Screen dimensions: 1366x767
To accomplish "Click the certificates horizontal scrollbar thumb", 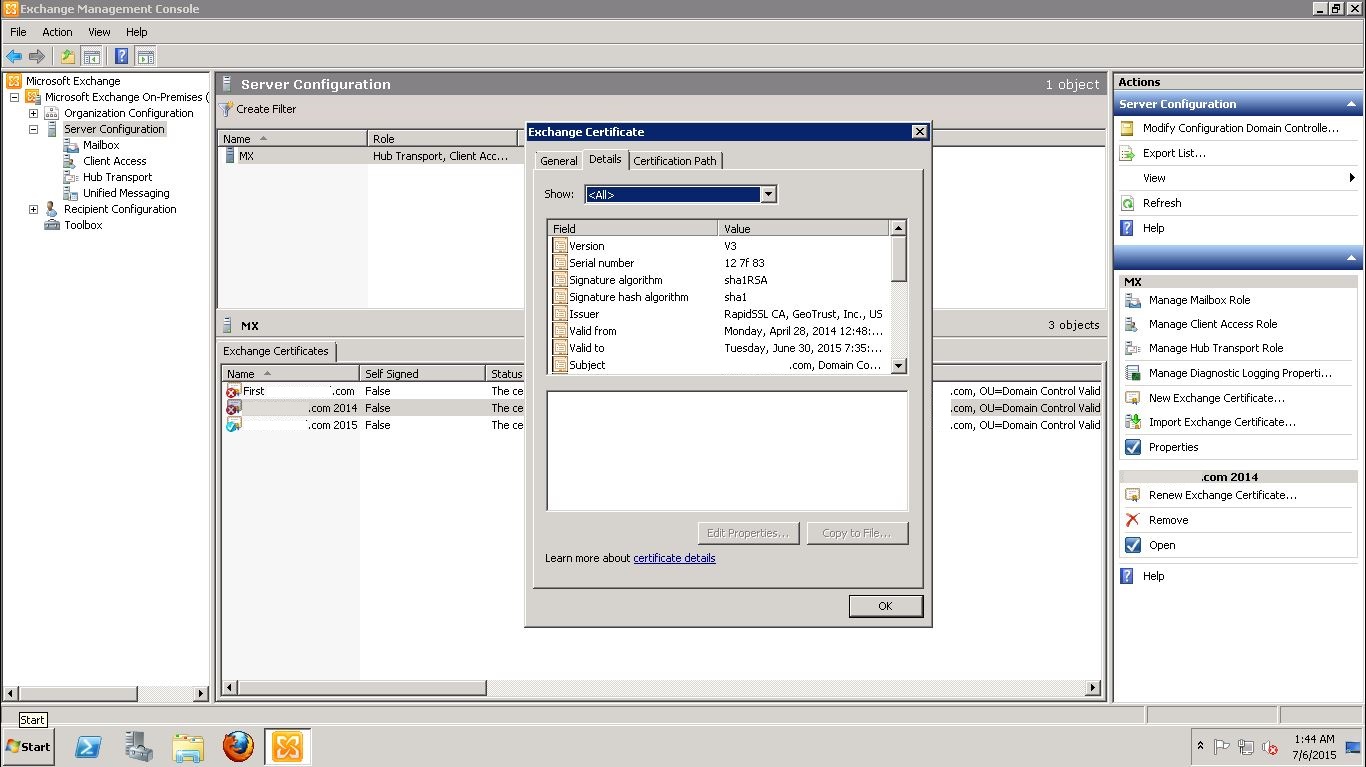I will tap(362, 688).
